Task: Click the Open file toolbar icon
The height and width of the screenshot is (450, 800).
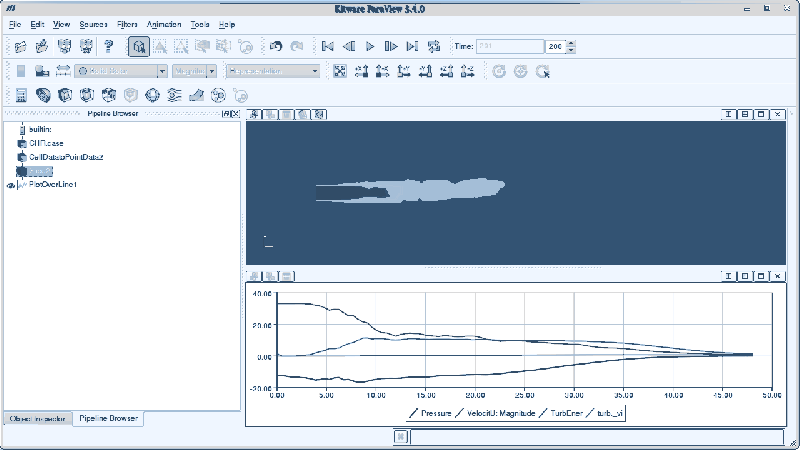Action: (x=20, y=46)
